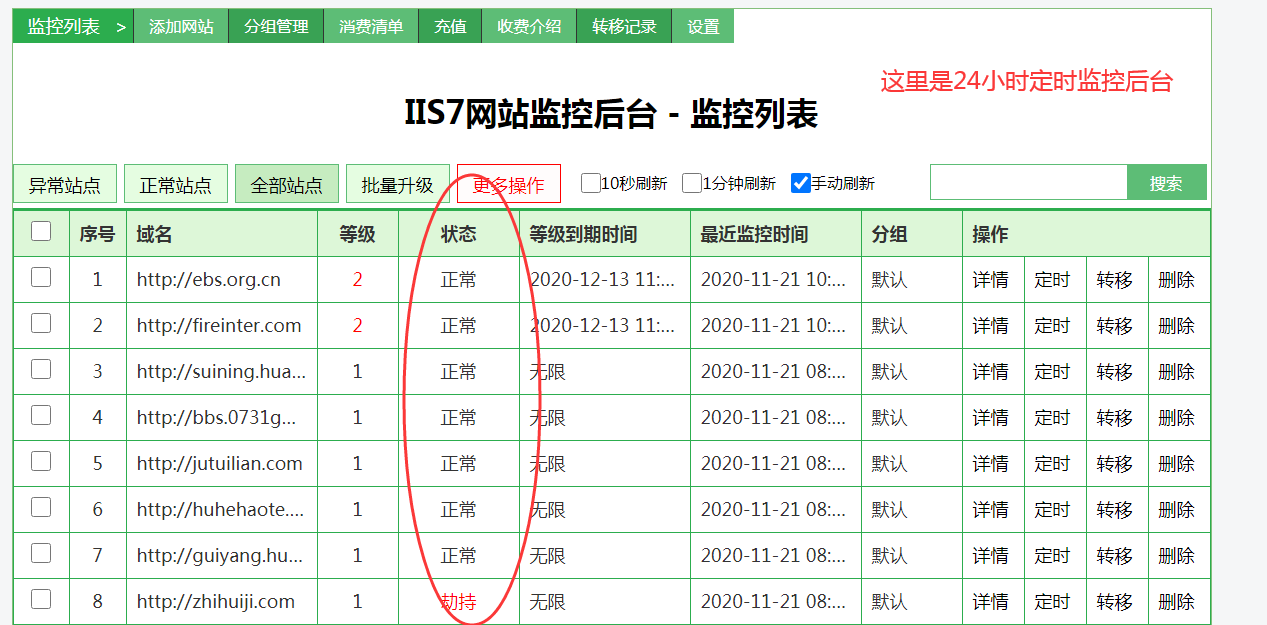Check the box for row jutuilian.com

tap(41, 461)
